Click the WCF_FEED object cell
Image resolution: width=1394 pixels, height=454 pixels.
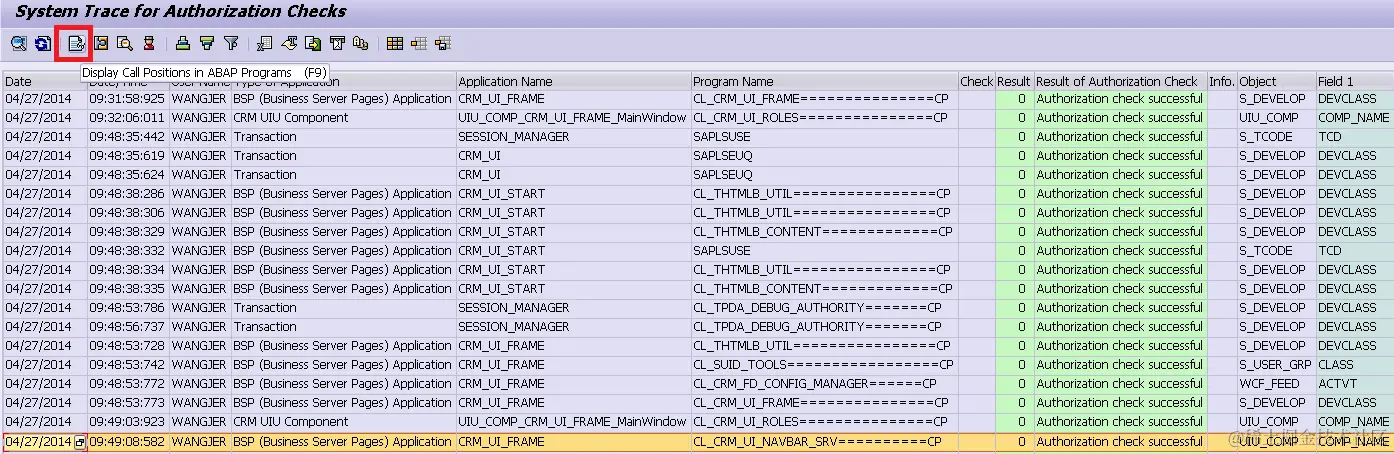pos(1276,384)
